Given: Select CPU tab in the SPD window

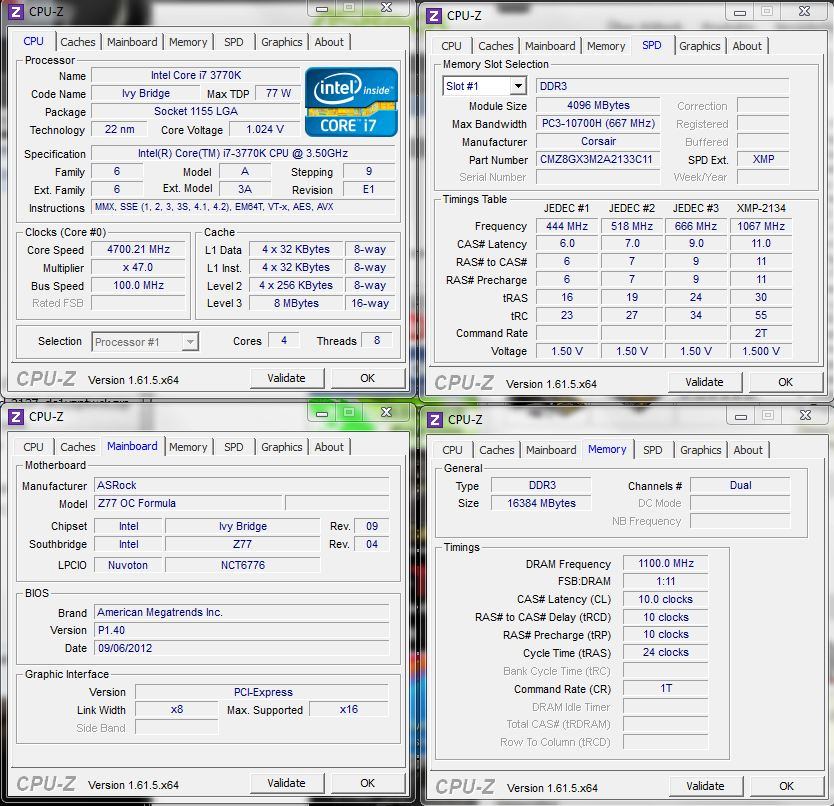Looking at the screenshot, I should pos(451,46).
